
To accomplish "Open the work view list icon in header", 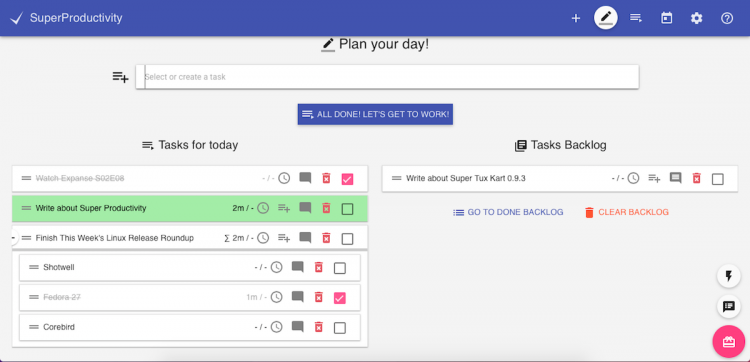I will 636,18.
